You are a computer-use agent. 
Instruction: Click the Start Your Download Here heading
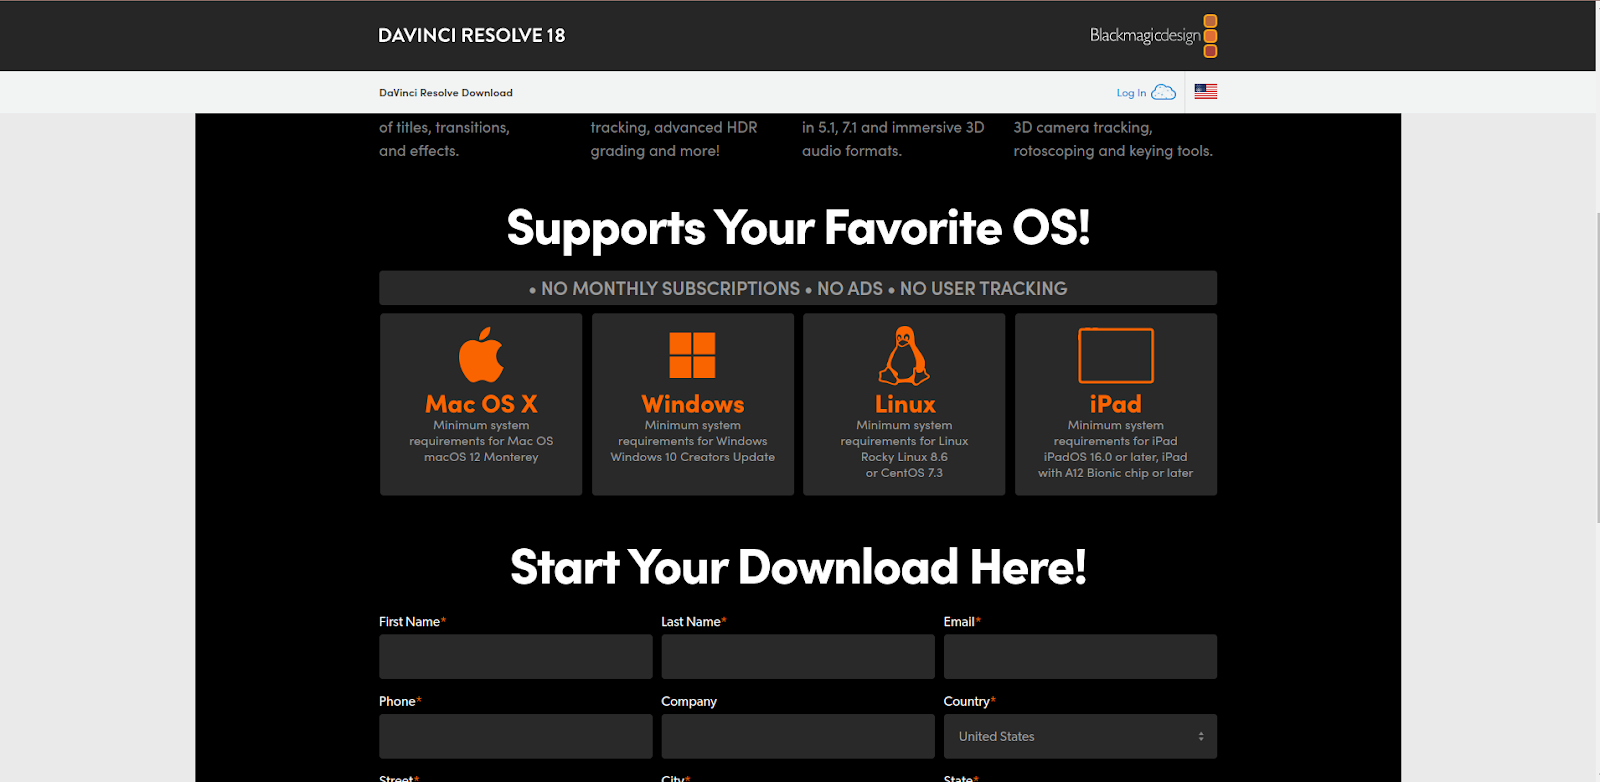(798, 567)
